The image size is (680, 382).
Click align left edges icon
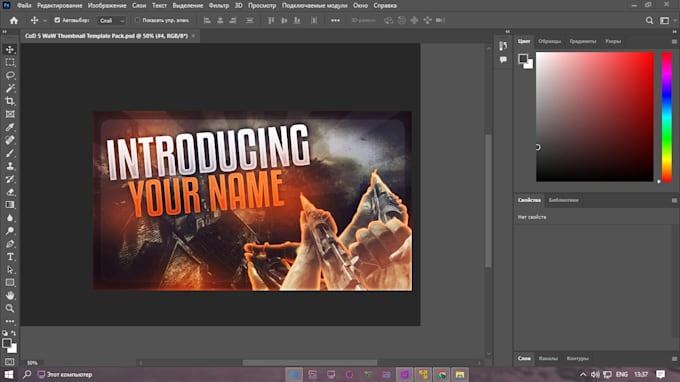pos(207,20)
